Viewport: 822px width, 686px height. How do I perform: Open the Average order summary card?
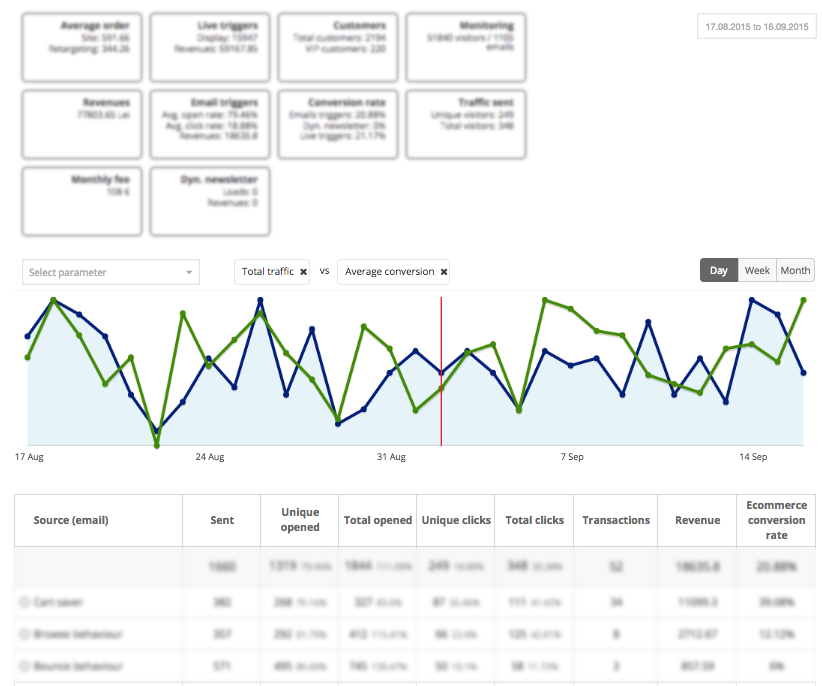click(x=82, y=48)
